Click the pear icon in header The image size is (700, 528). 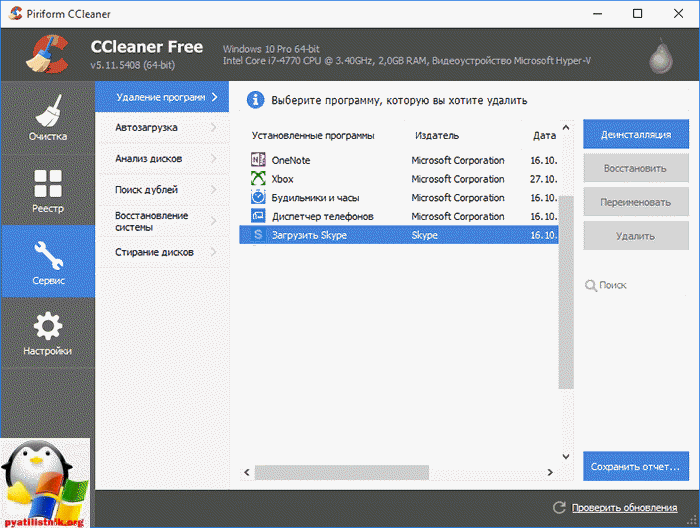click(660, 56)
